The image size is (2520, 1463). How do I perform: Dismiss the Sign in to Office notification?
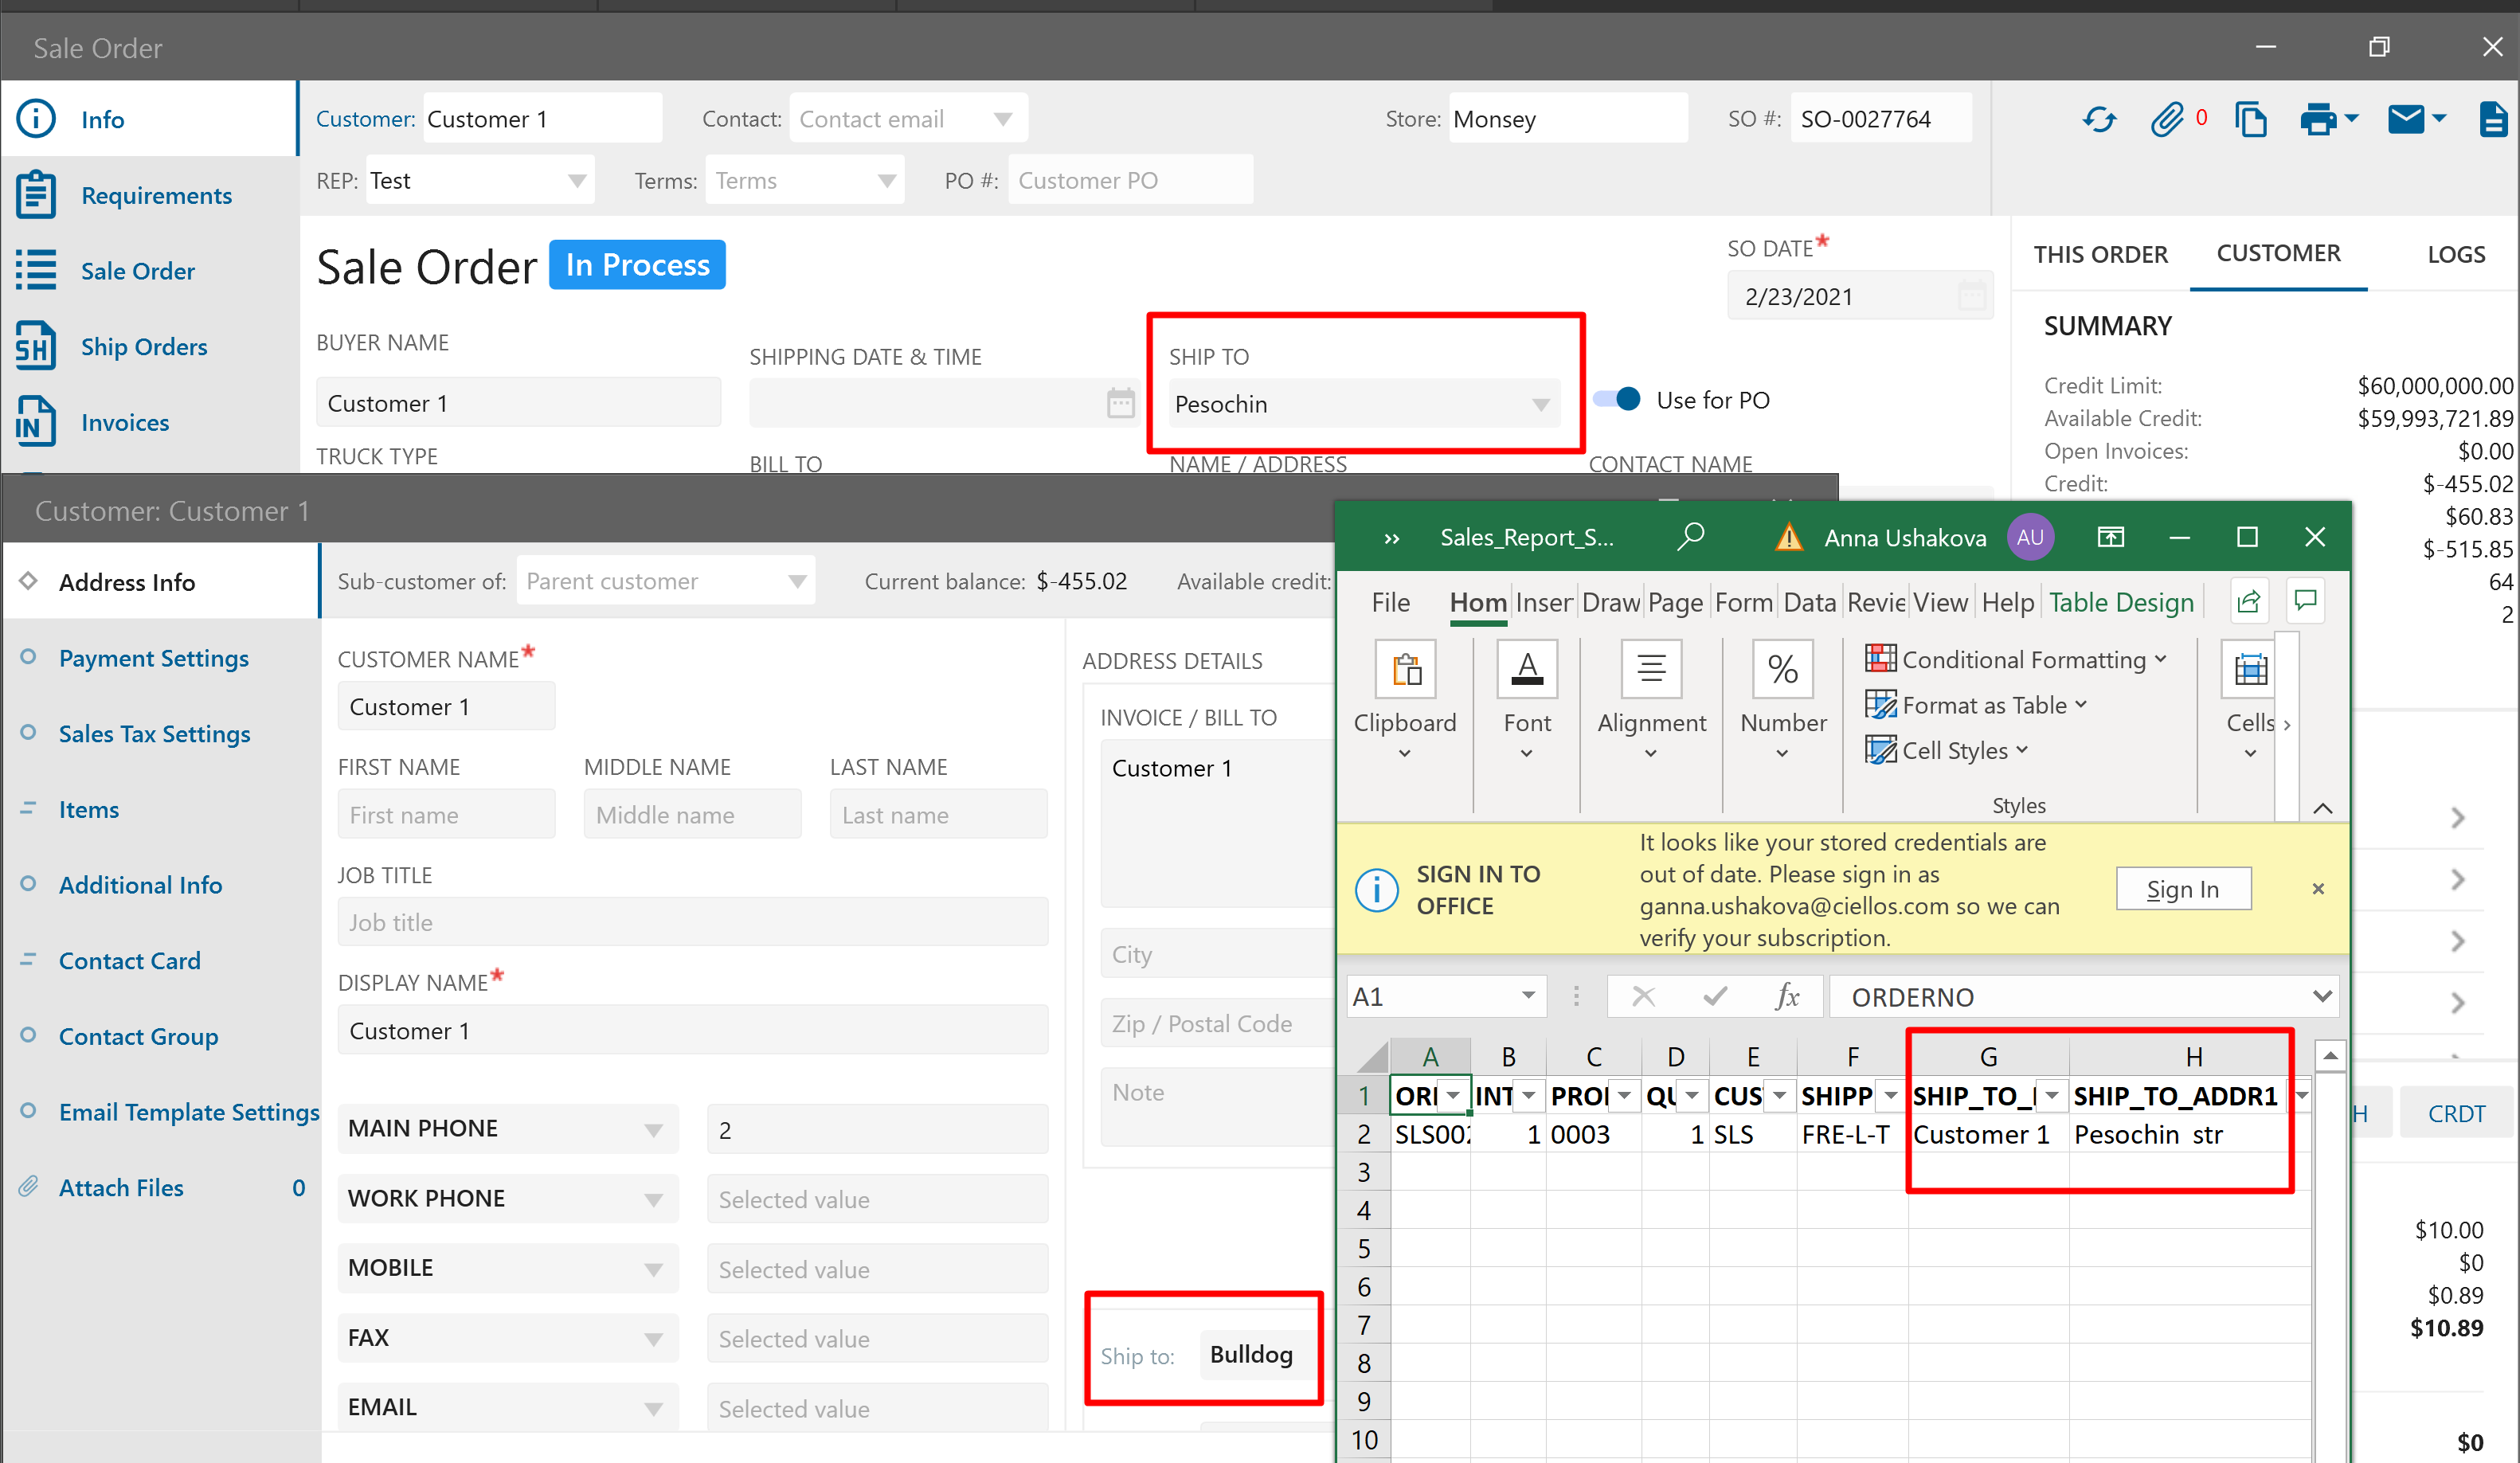[2318, 888]
